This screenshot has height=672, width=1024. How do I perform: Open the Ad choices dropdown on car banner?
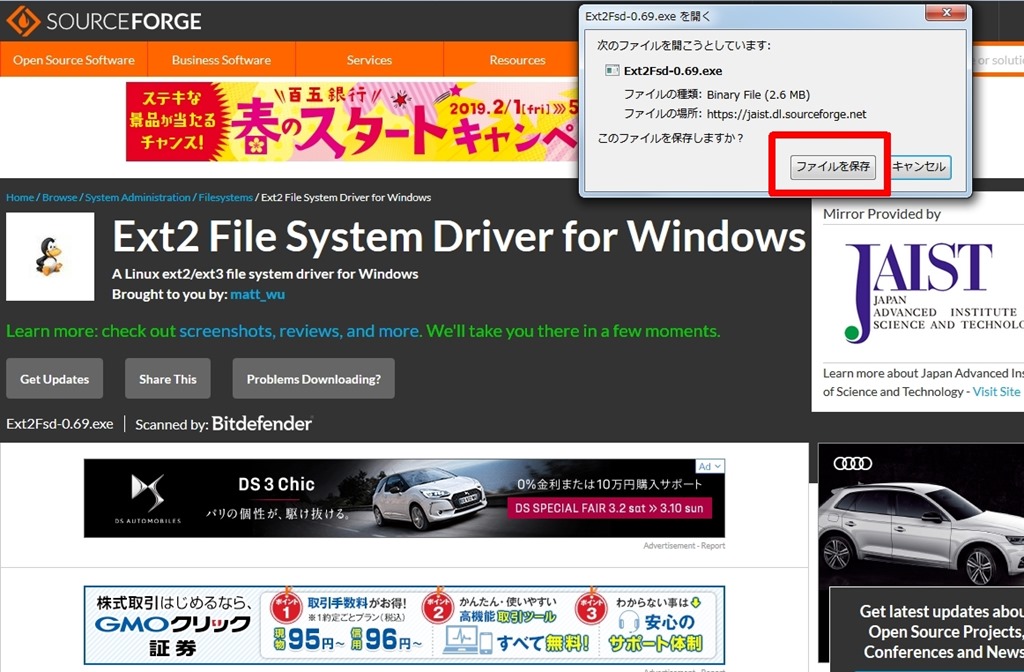pos(708,466)
